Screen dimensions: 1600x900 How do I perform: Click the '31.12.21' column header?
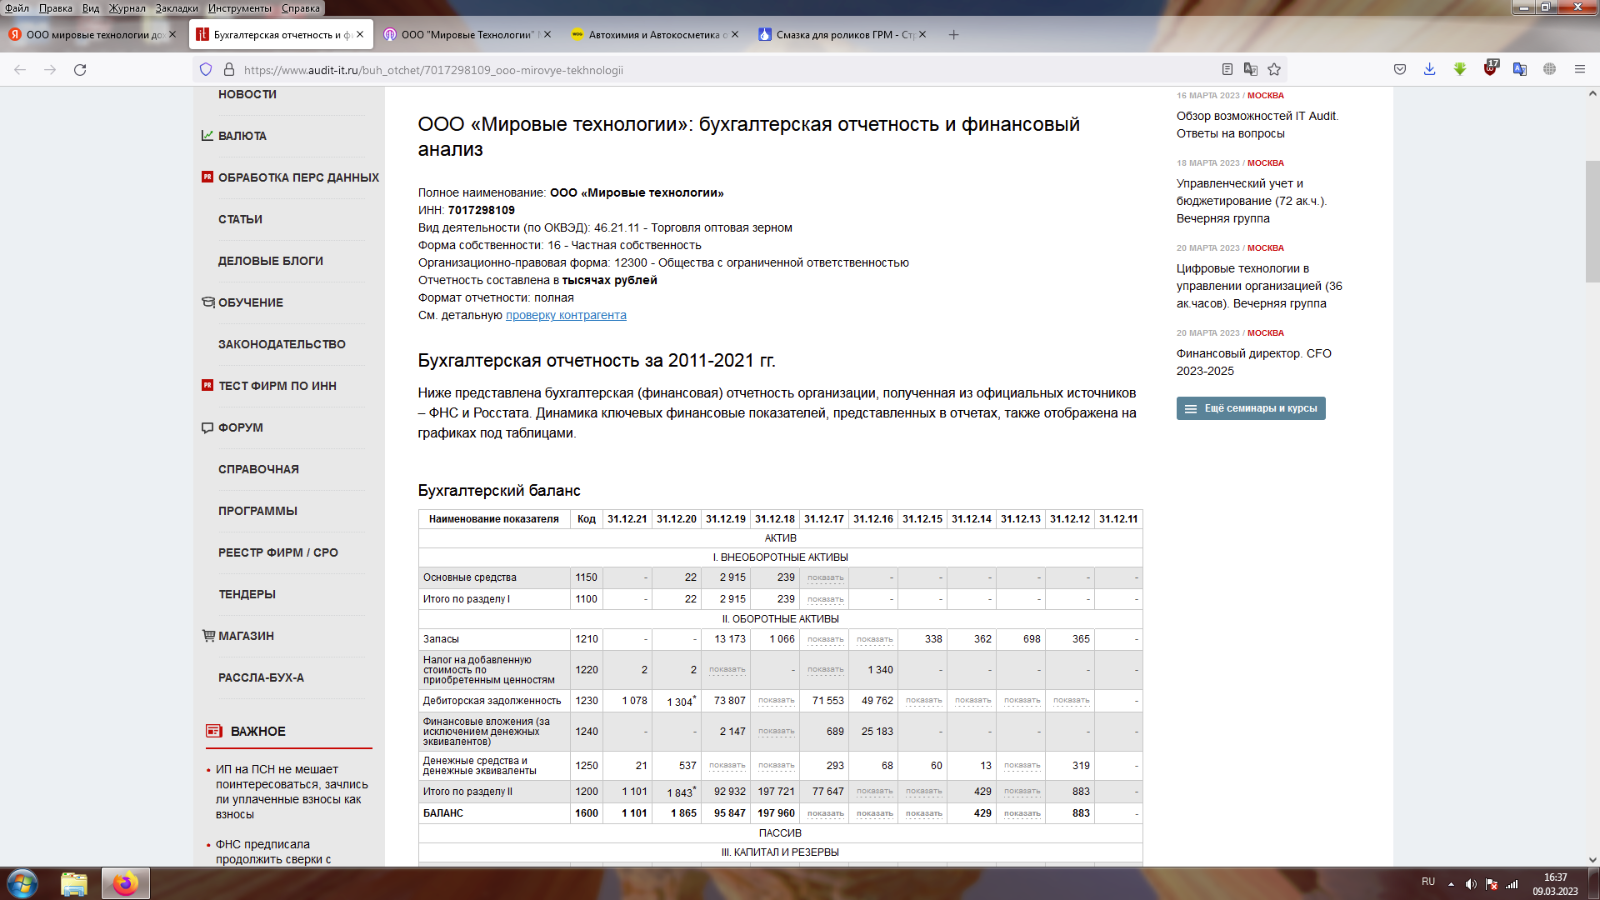(627, 519)
